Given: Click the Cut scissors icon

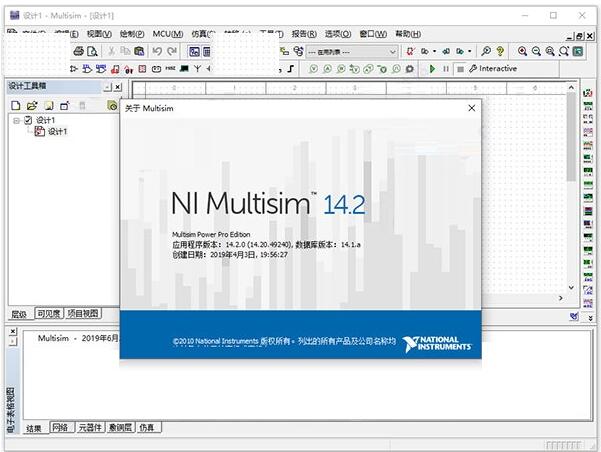Looking at the screenshot, I should pos(112,51).
